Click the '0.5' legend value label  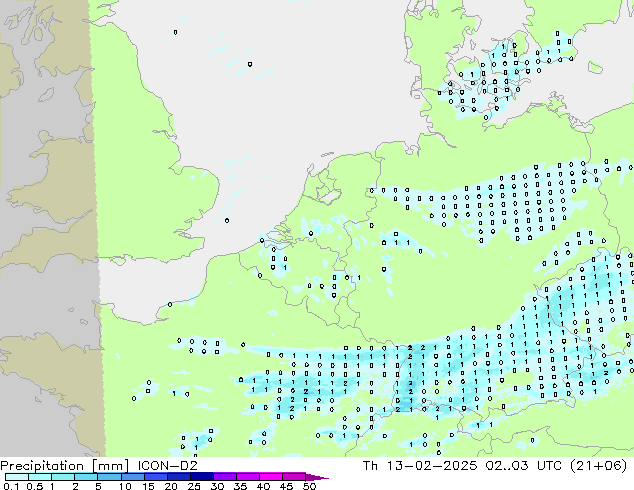coord(35,486)
